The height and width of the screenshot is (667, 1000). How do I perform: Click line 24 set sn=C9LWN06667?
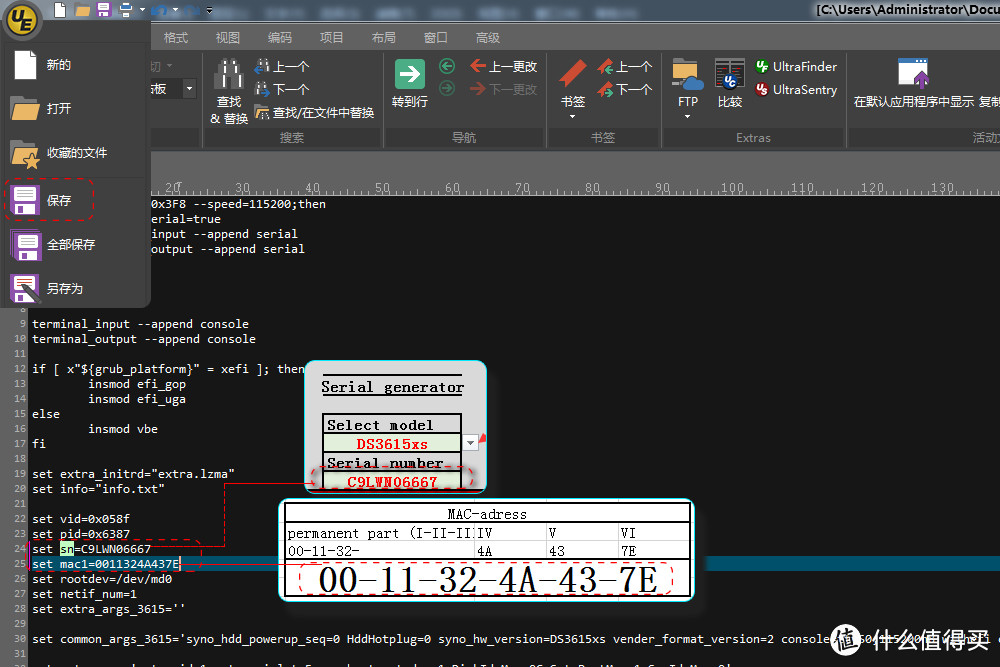tap(92, 549)
